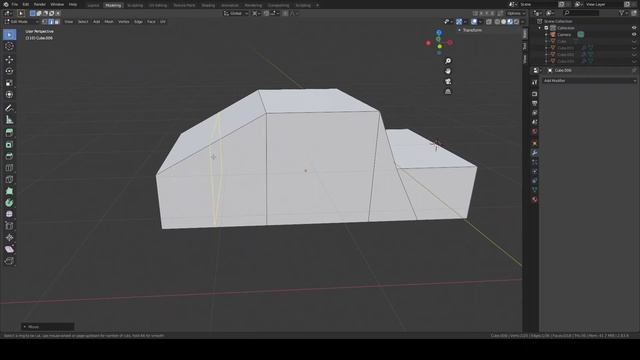Activate the Knife tool
640x360 pixels.
point(9,180)
